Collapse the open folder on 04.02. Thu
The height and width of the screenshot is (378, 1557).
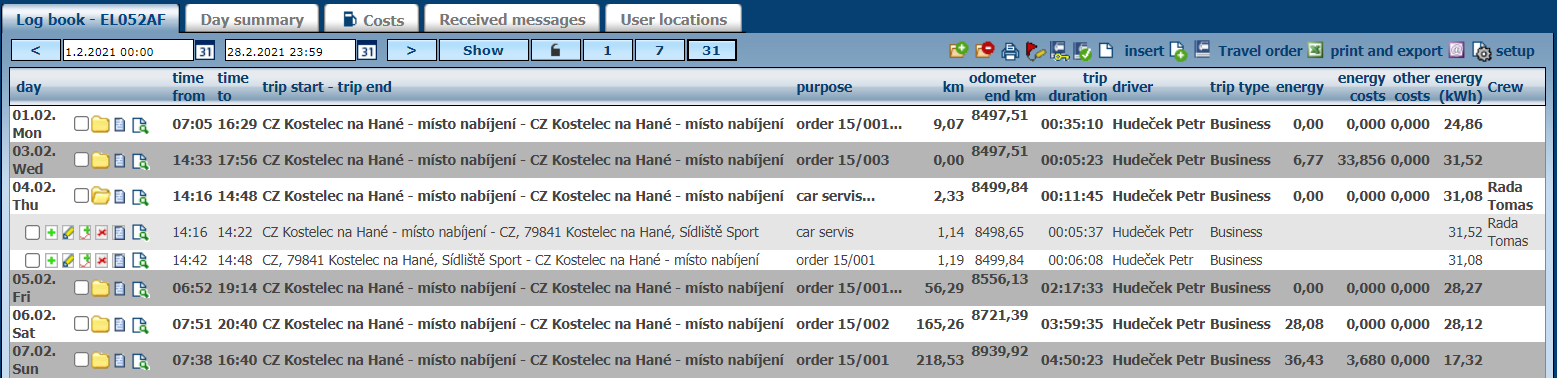tap(100, 196)
